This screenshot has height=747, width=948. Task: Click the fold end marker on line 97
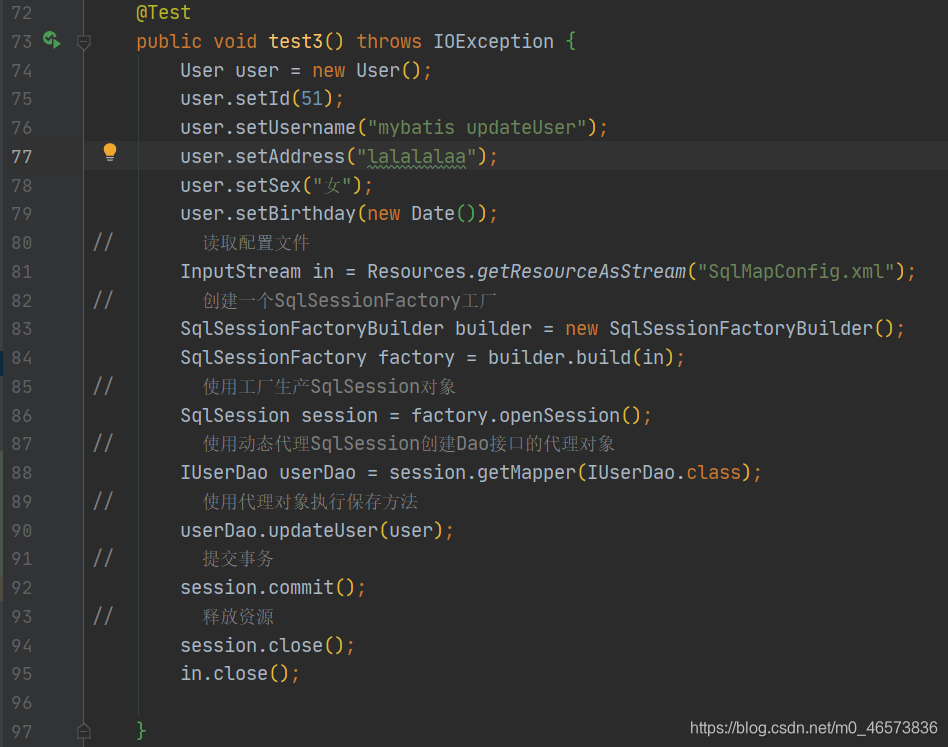tap(84, 731)
